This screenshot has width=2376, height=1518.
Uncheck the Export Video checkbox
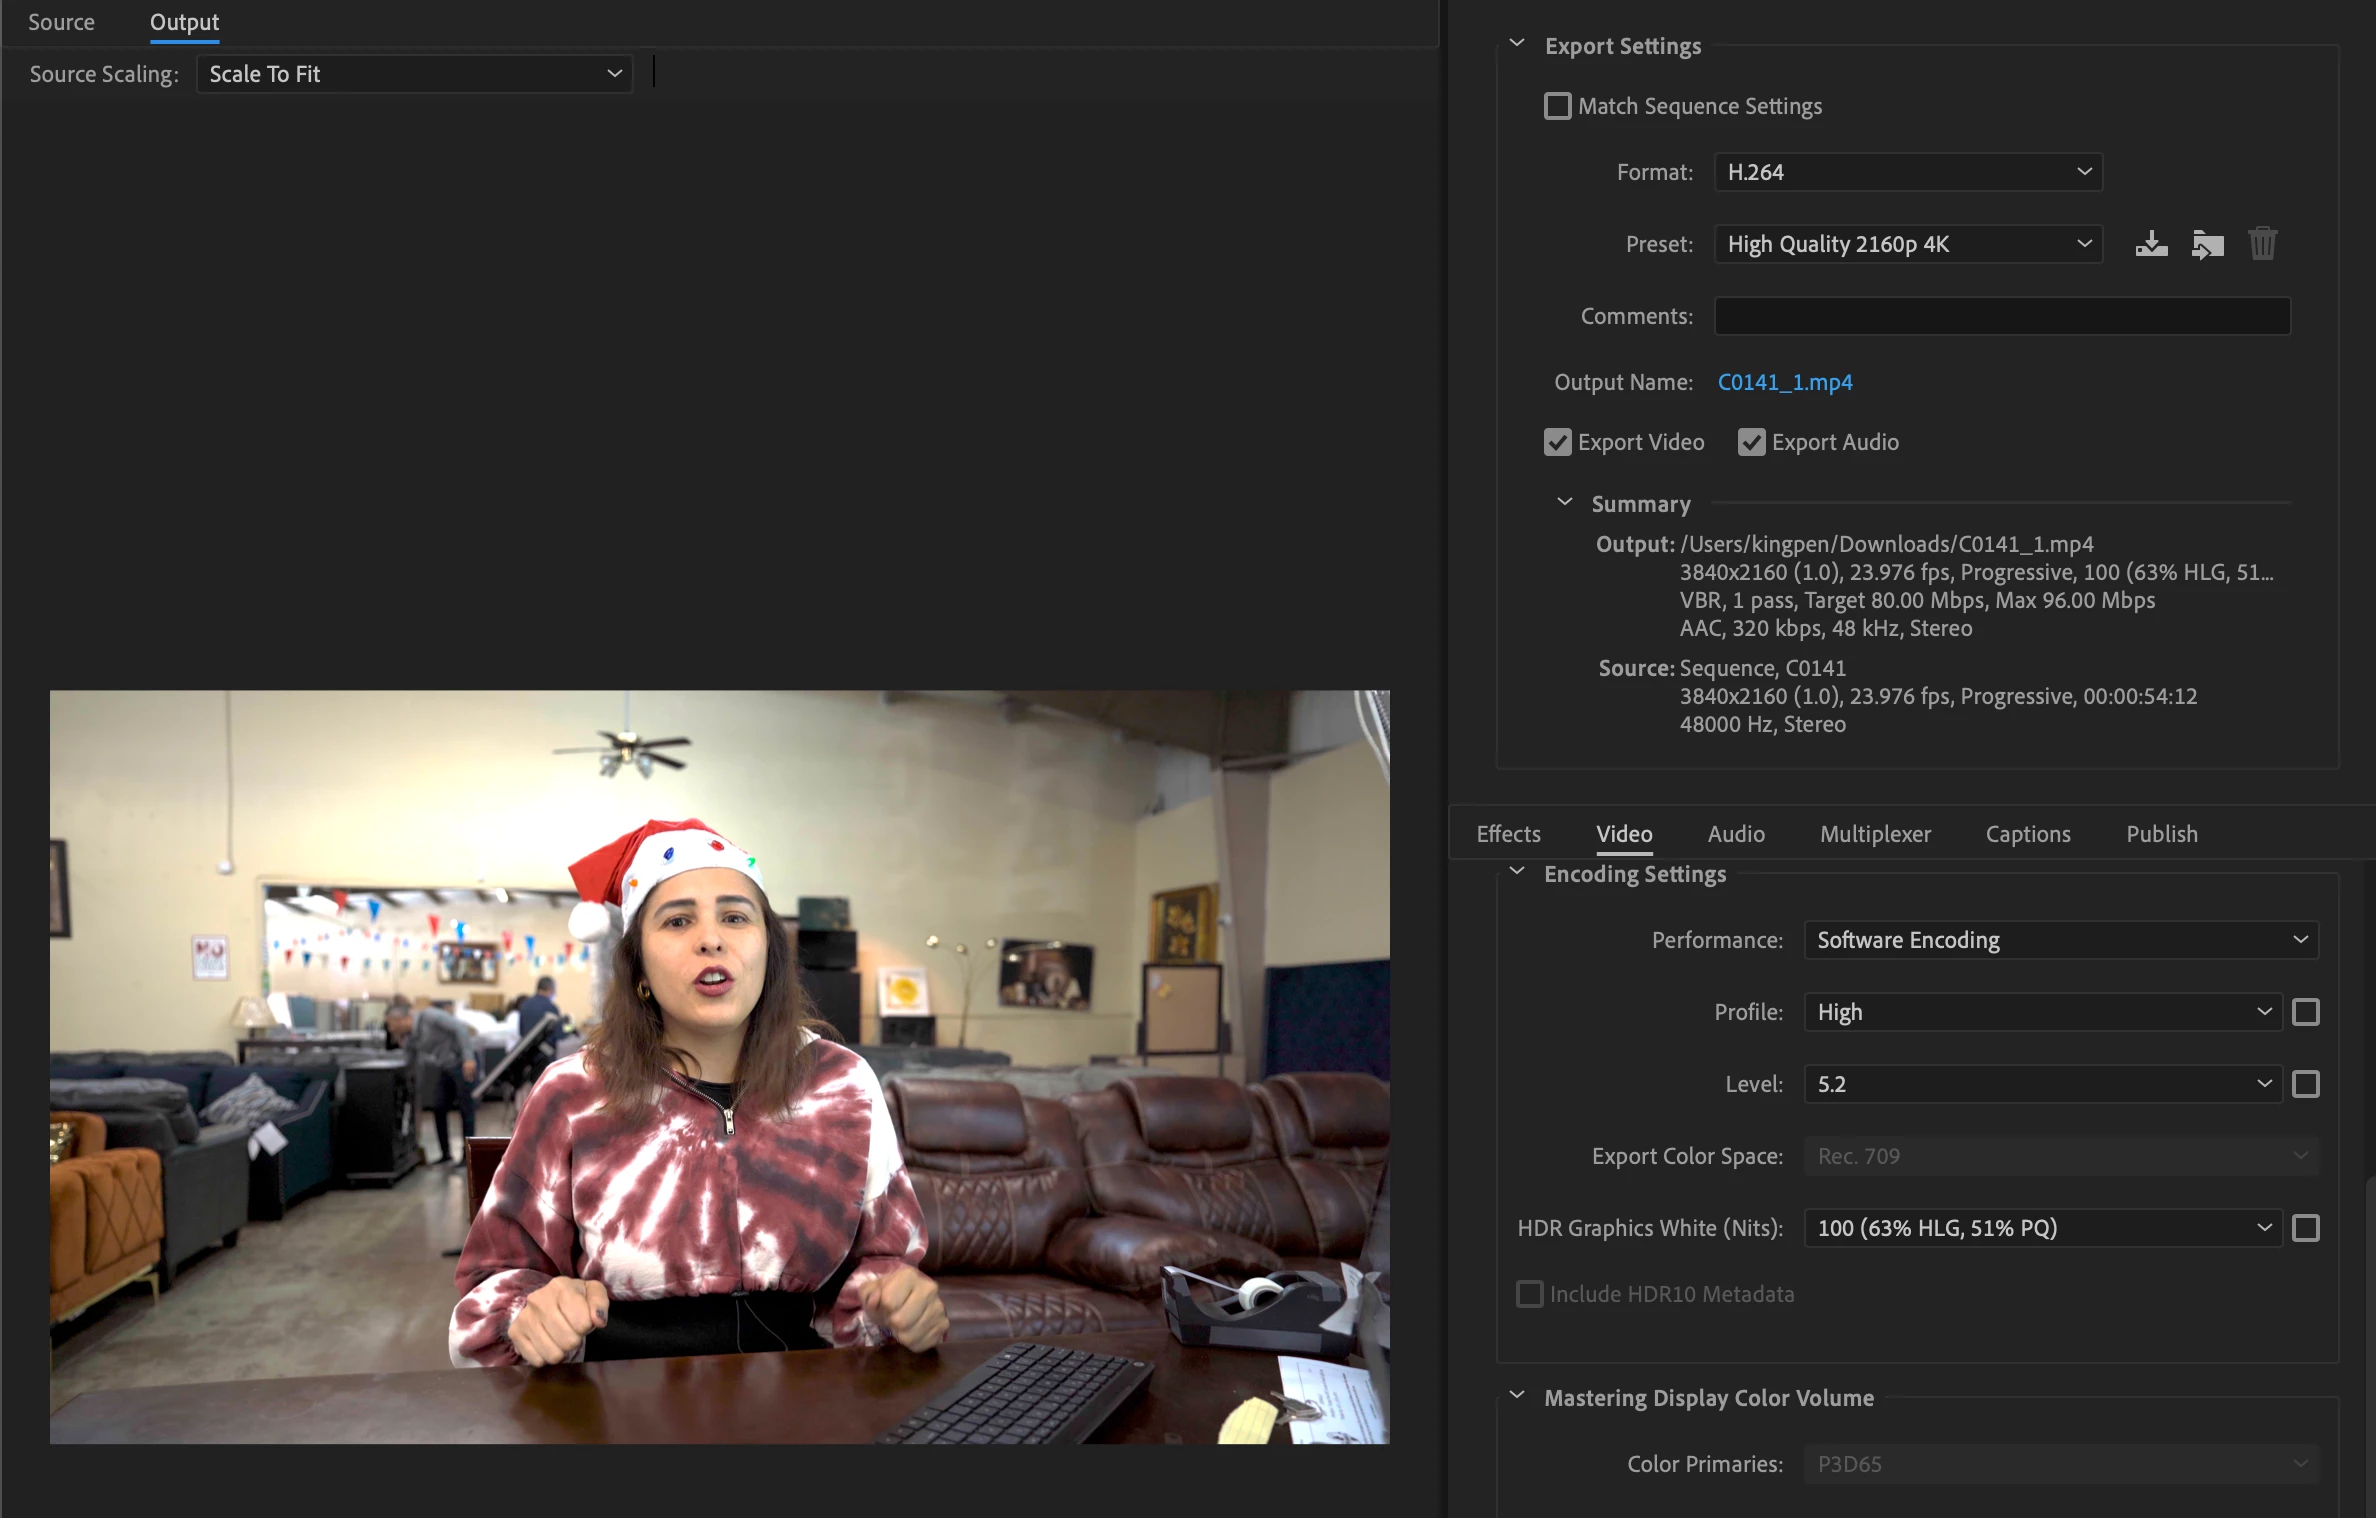pyautogui.click(x=1557, y=442)
